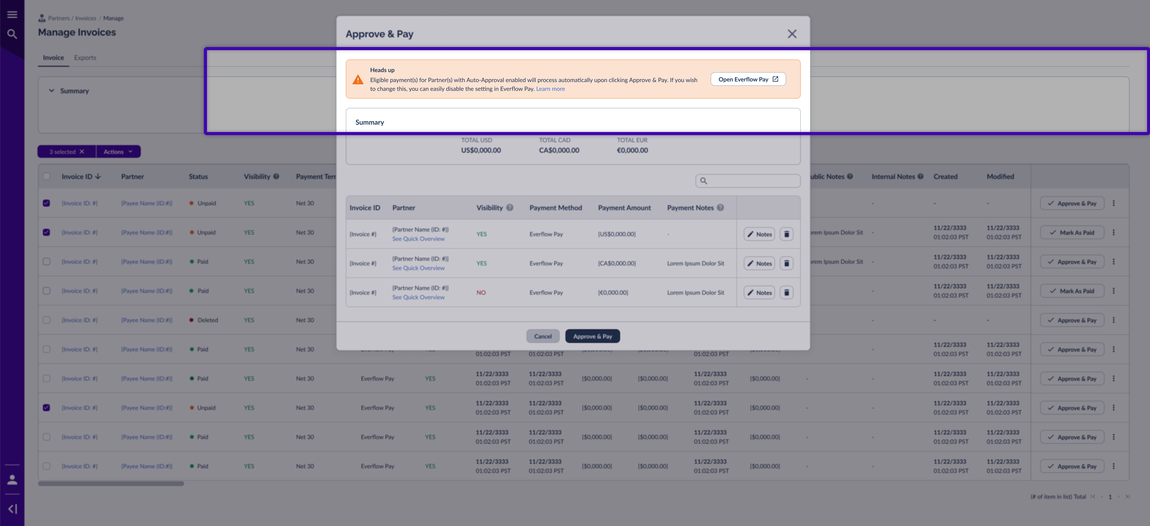This screenshot has width=1150, height=526.
Task: Click the Created column header
Action: (945, 177)
